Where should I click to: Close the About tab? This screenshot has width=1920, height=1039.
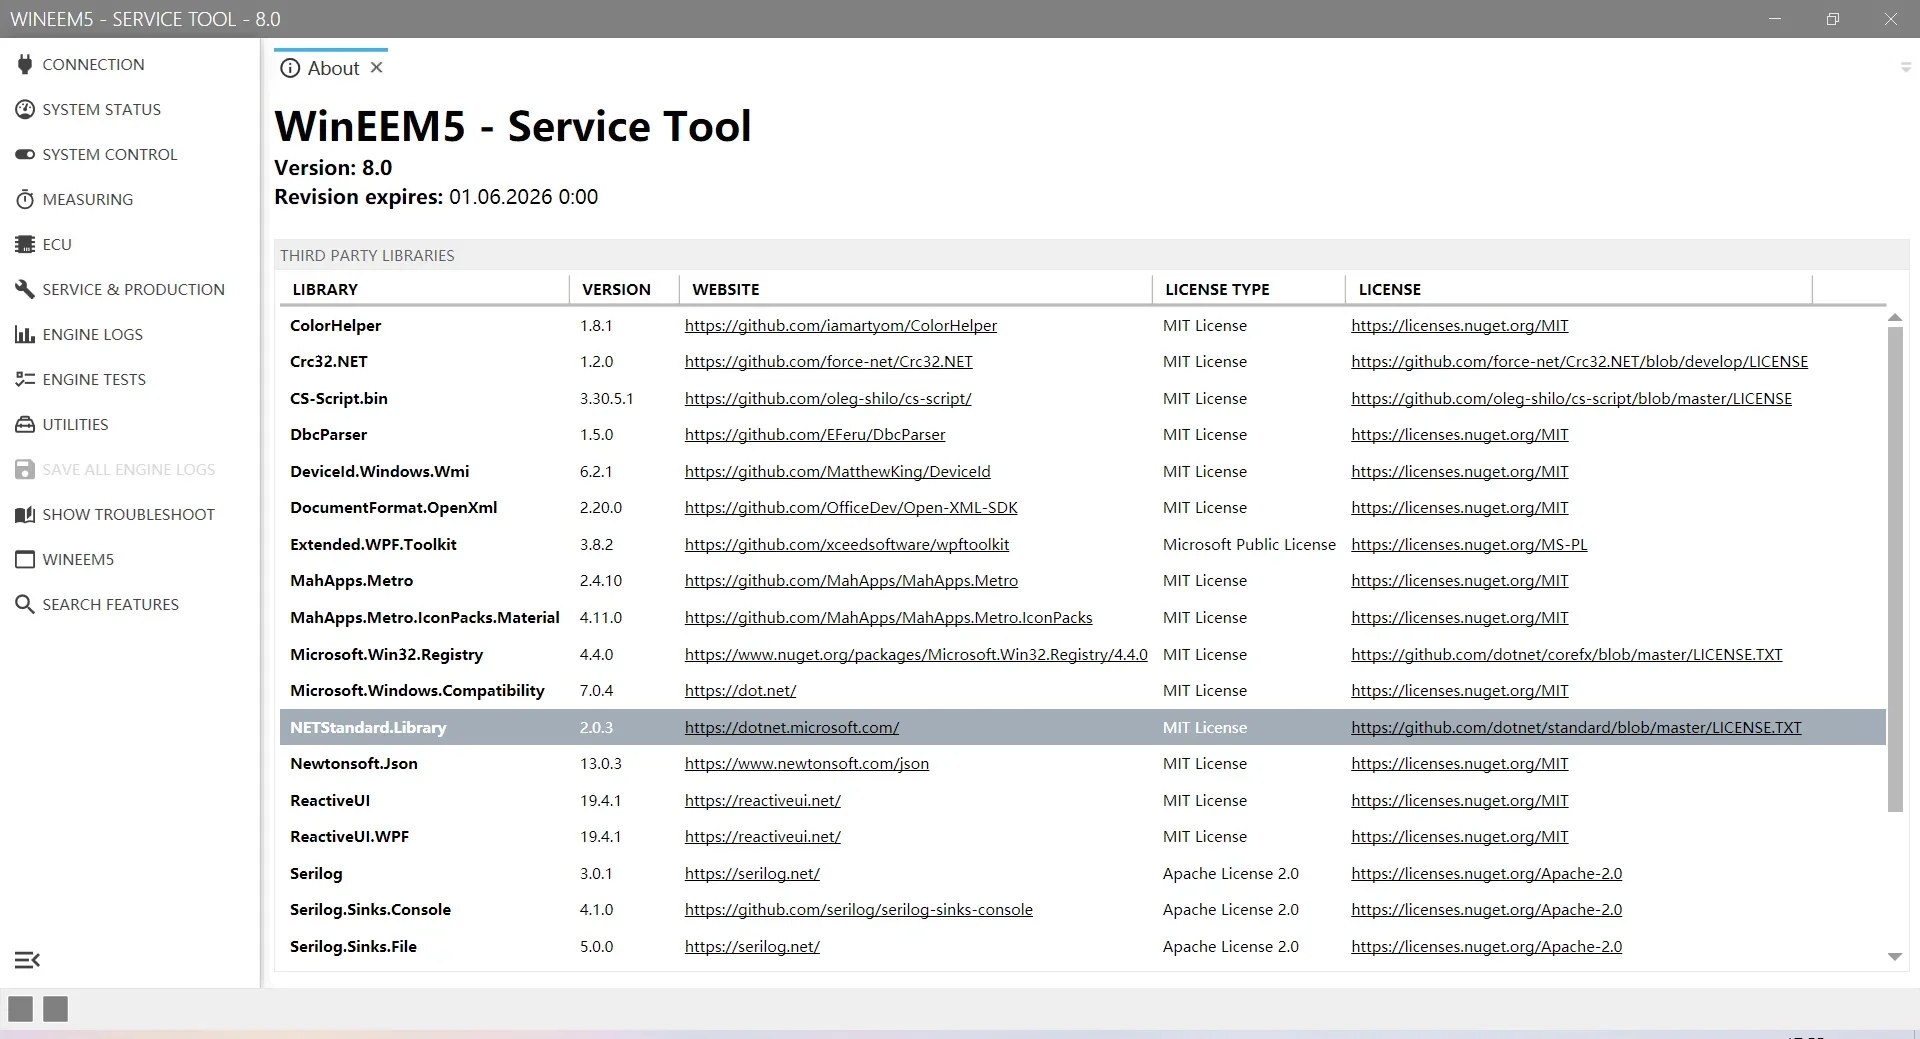point(376,68)
